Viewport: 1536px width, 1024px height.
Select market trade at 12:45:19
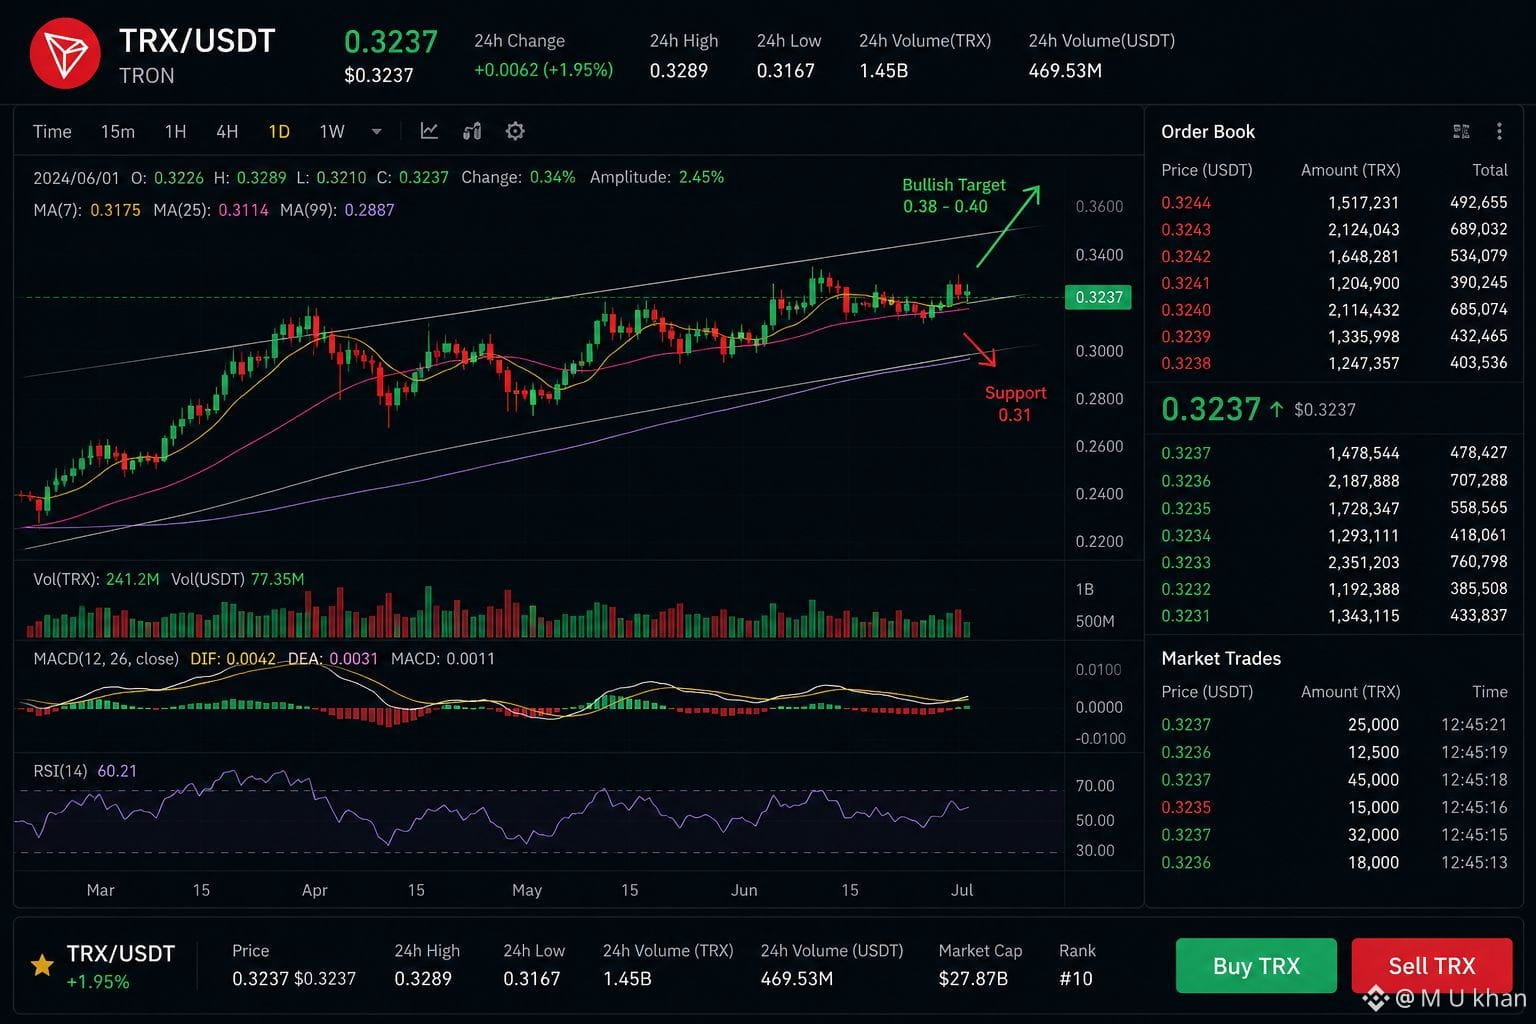pos(1334,752)
